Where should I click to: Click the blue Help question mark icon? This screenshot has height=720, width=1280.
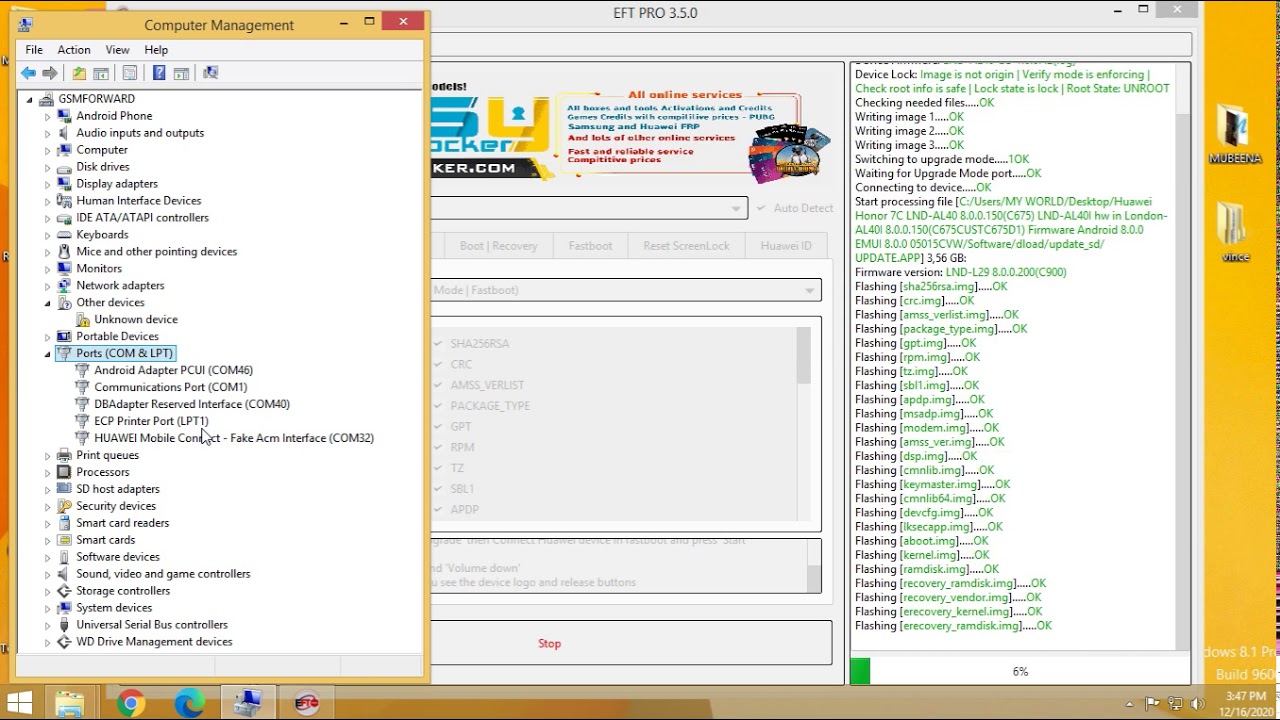159,73
